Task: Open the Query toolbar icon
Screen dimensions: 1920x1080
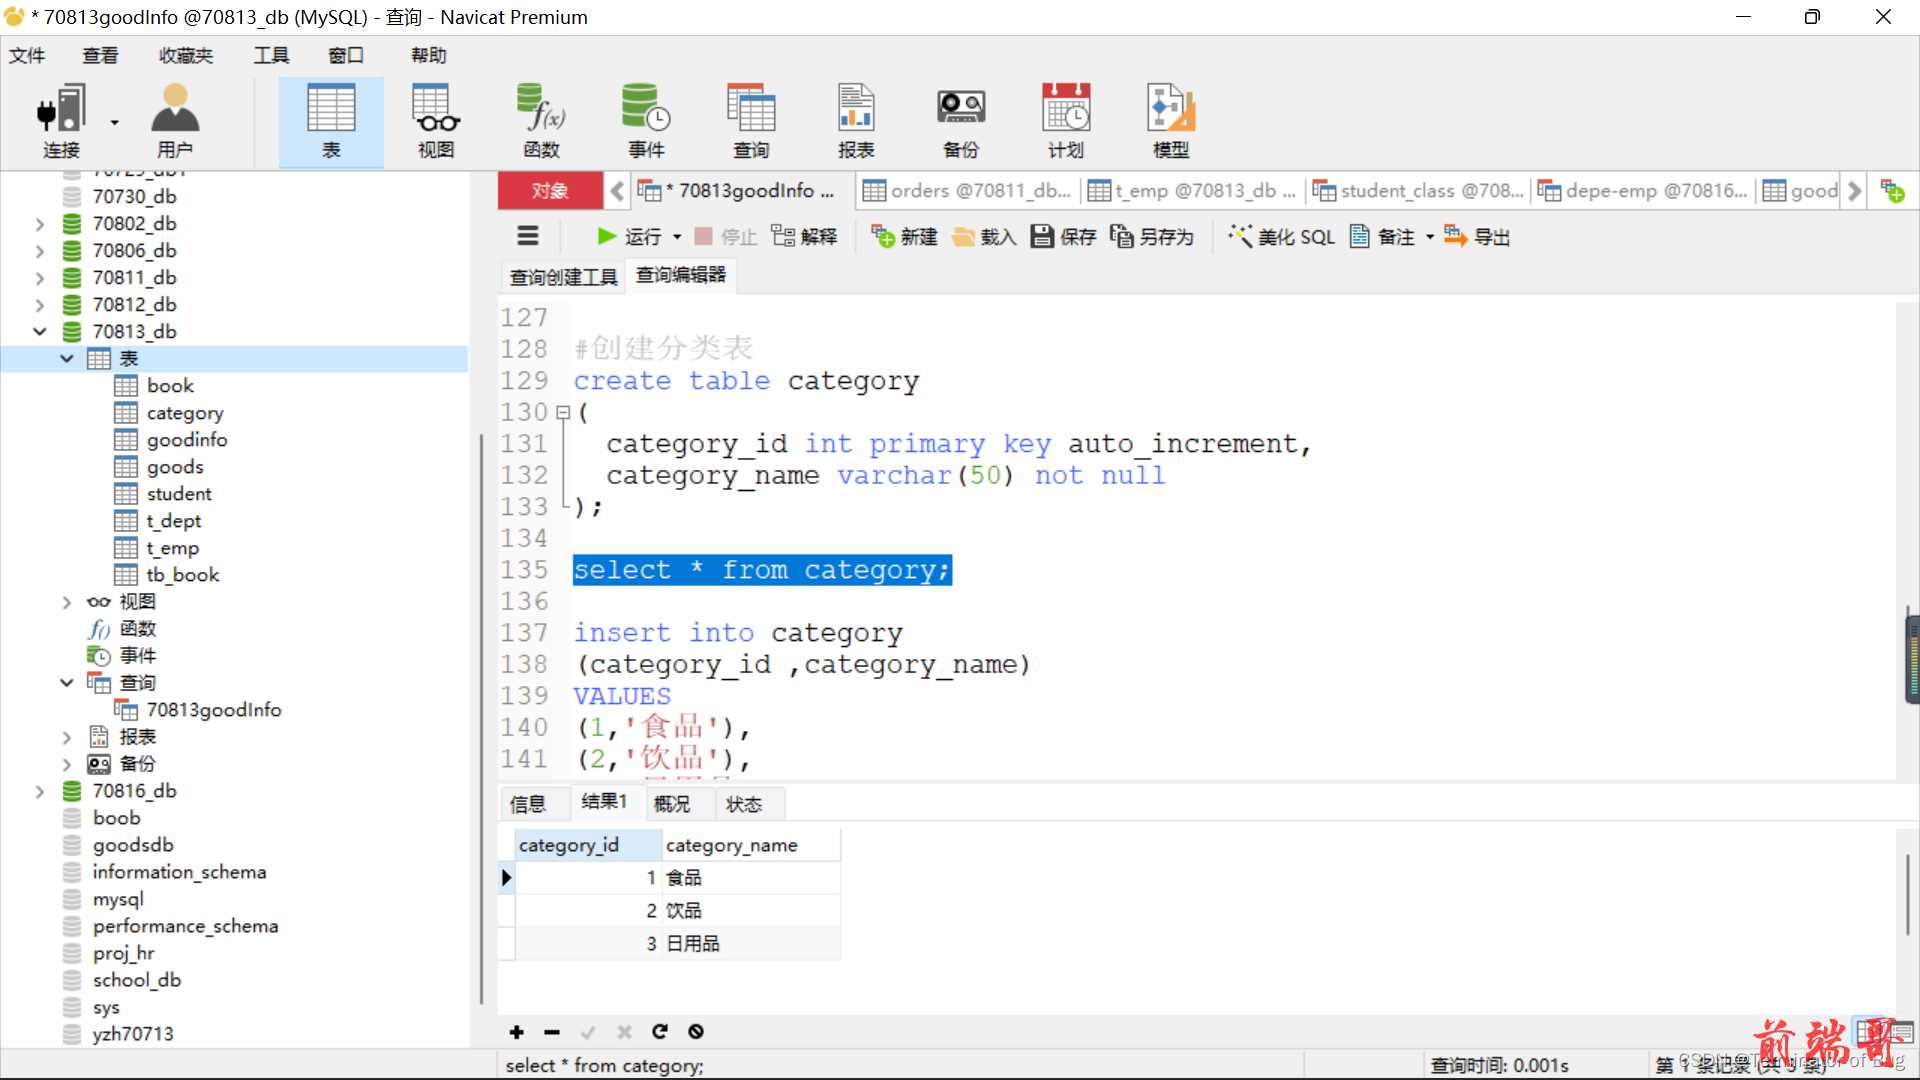Action: 751,121
